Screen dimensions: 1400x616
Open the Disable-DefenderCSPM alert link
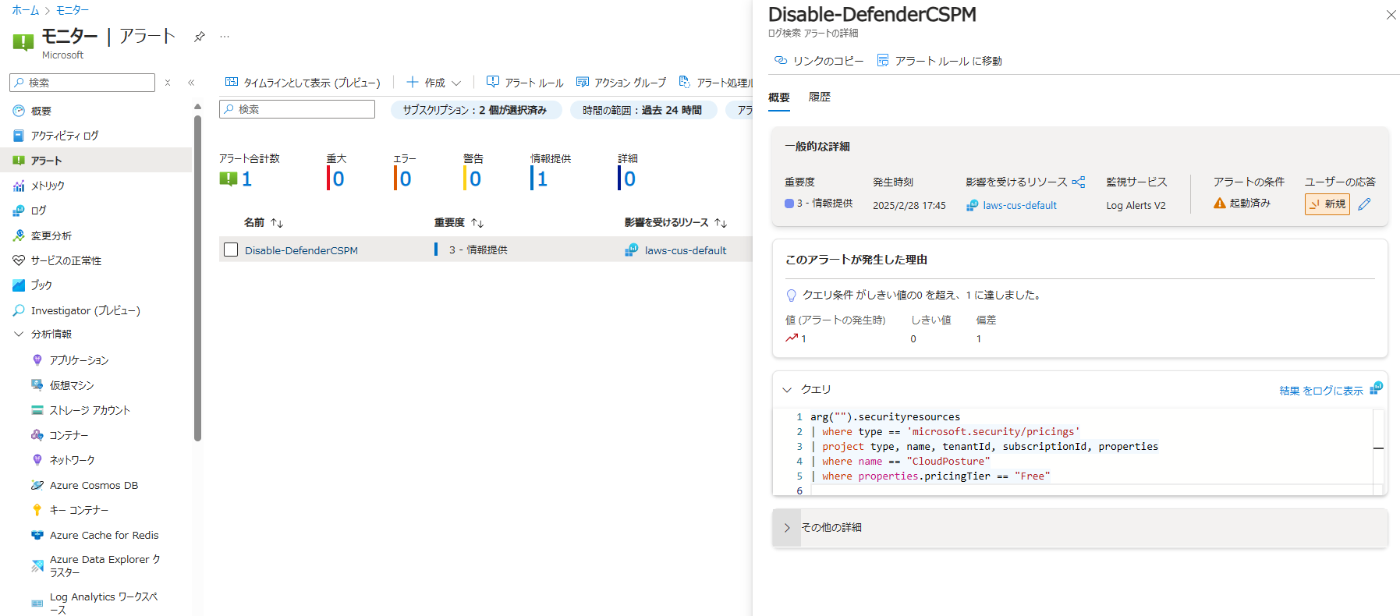pyautogui.click(x=301, y=250)
